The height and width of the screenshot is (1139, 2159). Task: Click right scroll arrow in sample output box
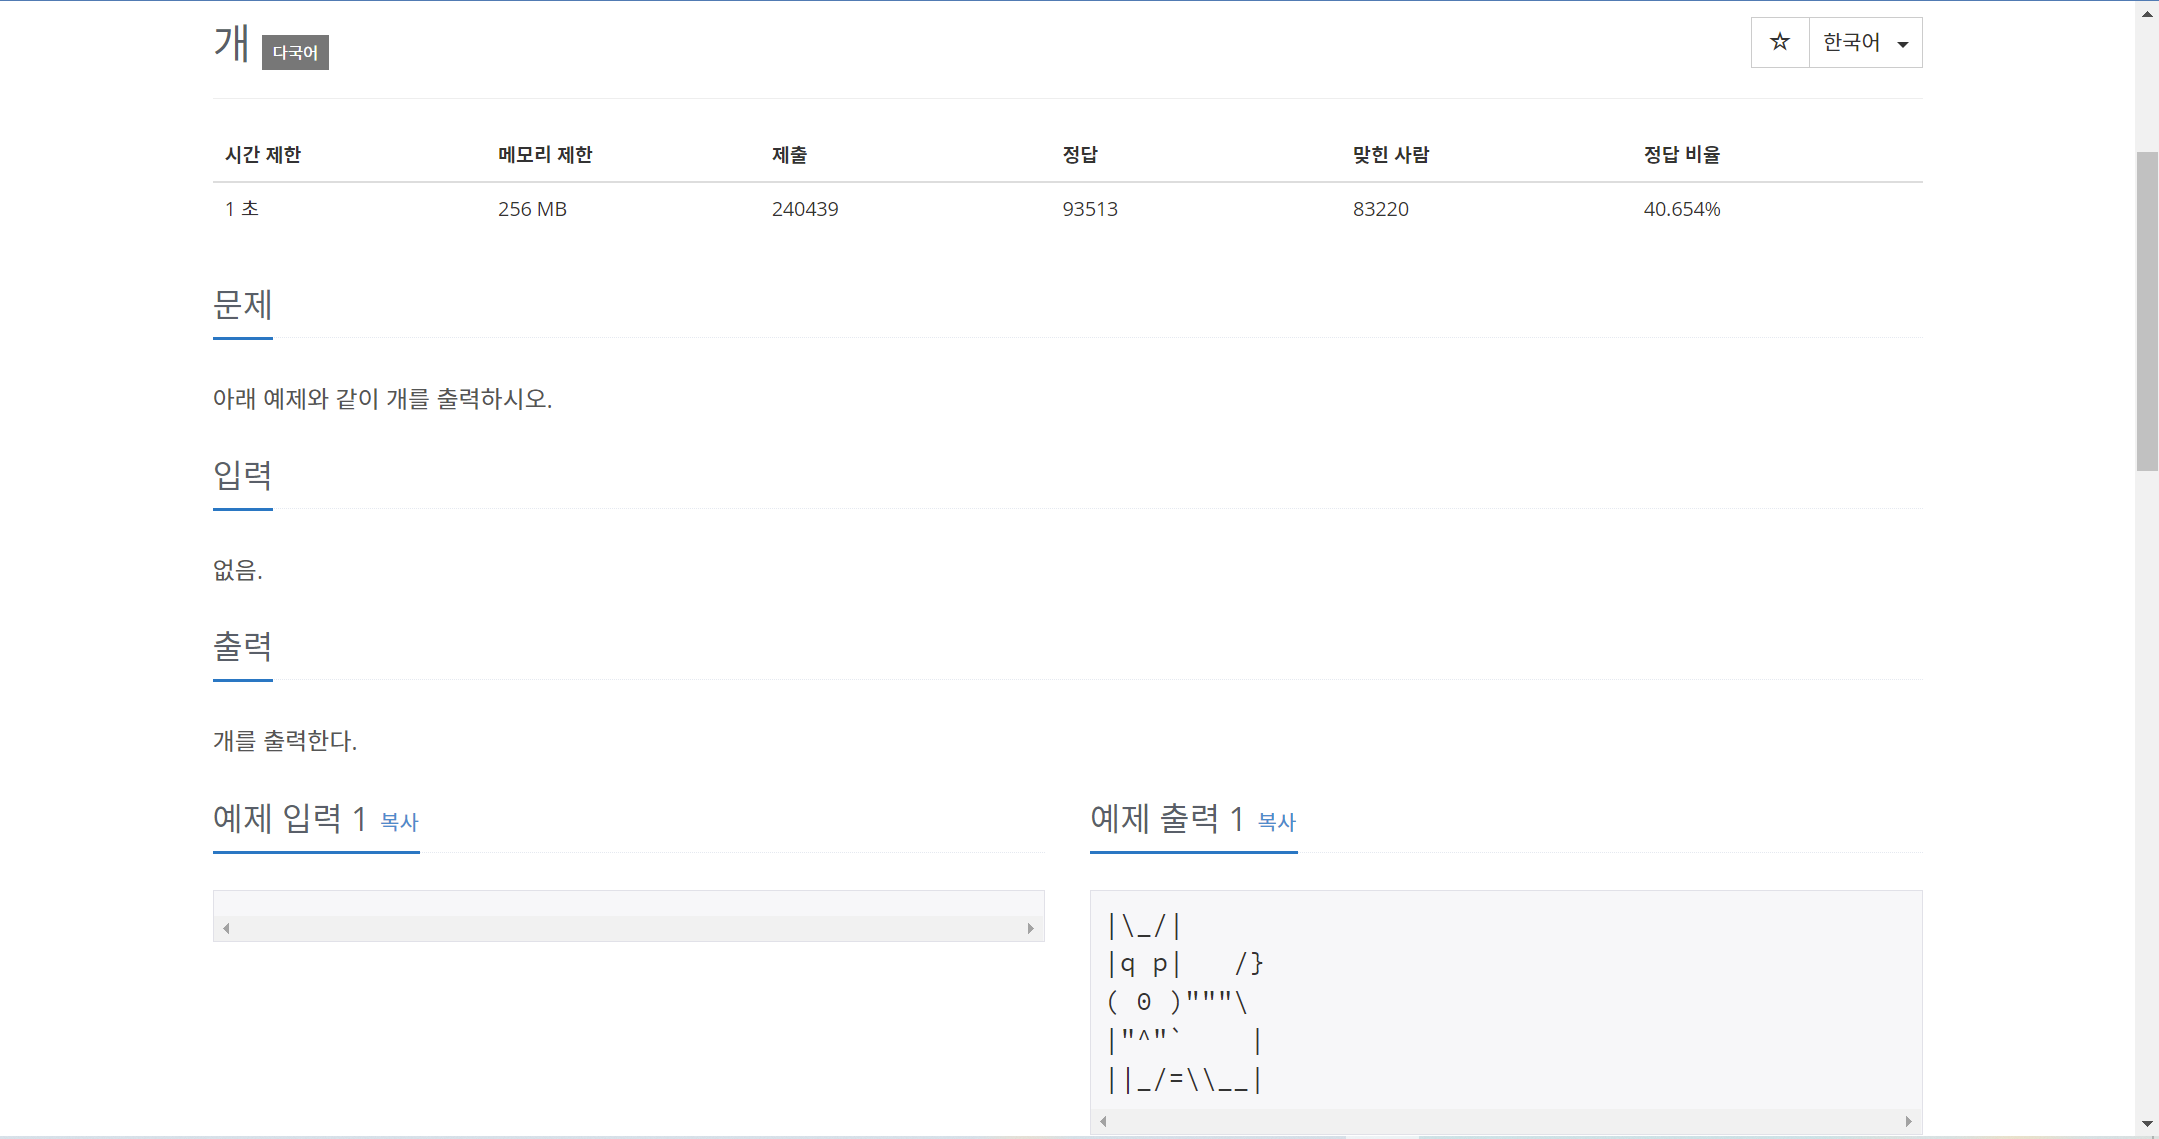click(x=1908, y=1121)
